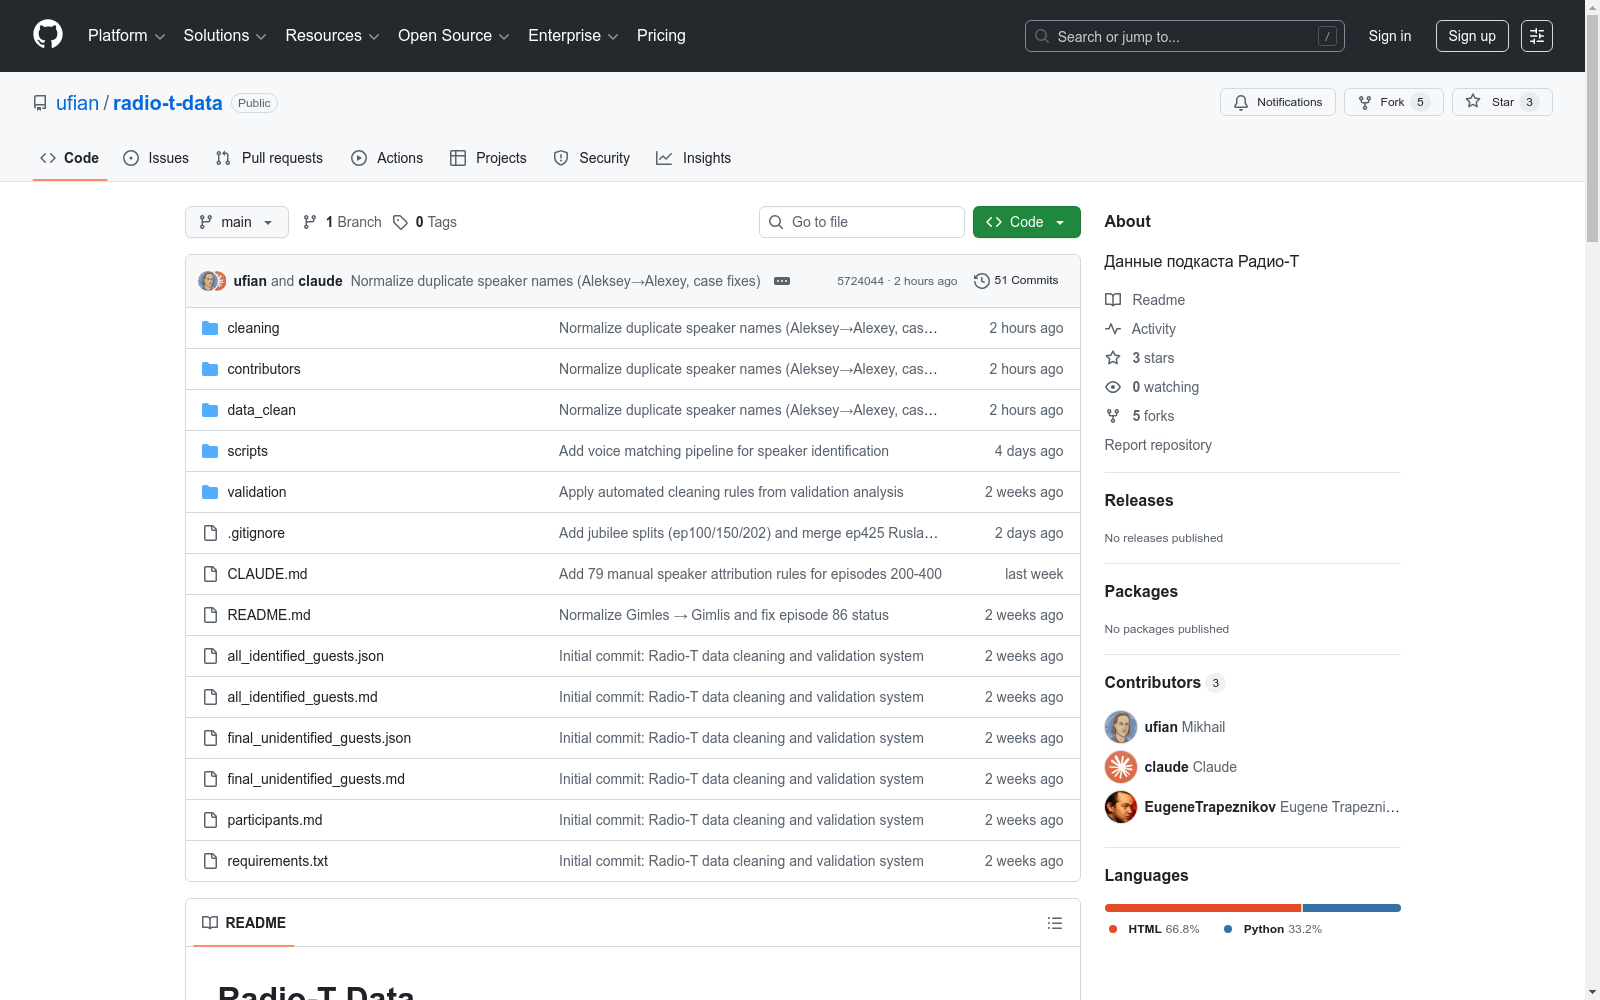Expand commit message ellipsis icon
The height and width of the screenshot is (1000, 1600).
782,281
